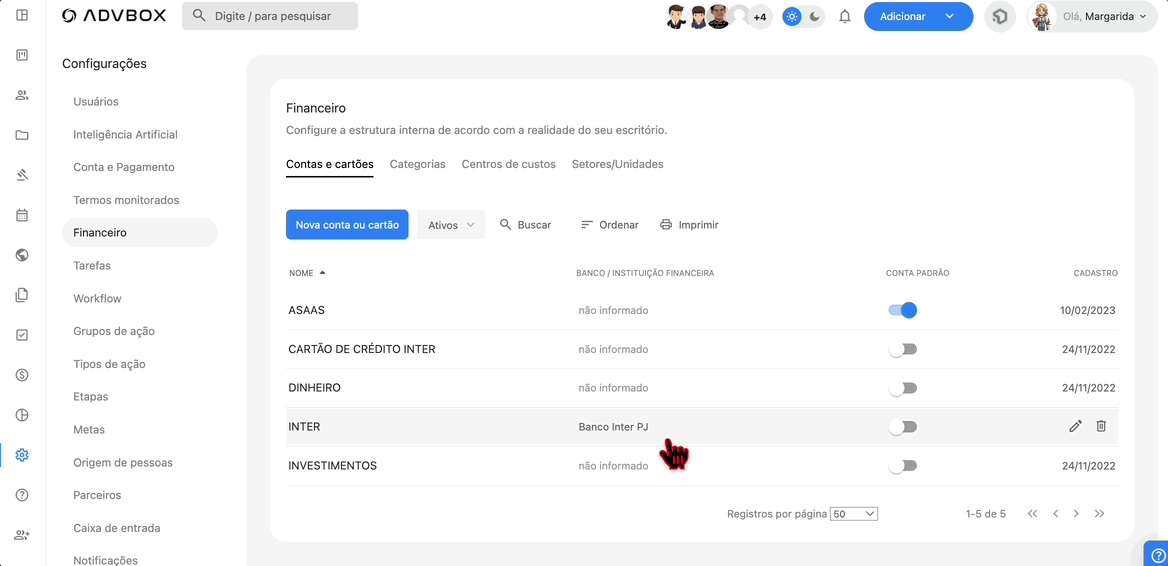1168x566 pixels.
Task: Disable the ASAAS default account toggle
Action: pyautogui.click(x=902, y=310)
